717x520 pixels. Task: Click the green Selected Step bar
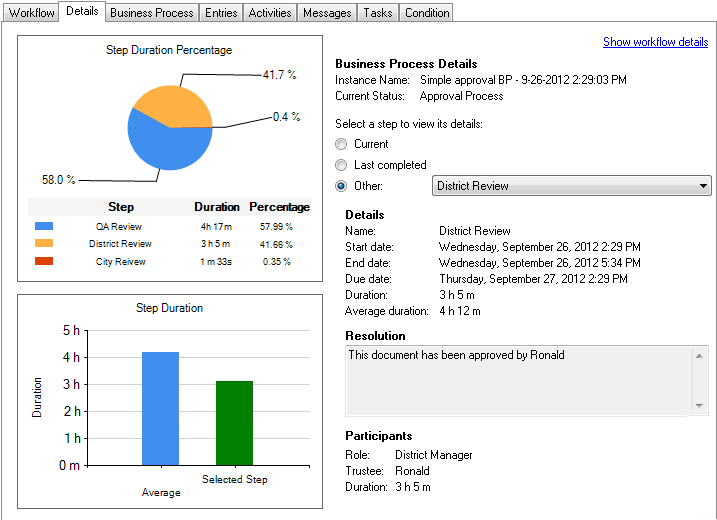[234, 423]
